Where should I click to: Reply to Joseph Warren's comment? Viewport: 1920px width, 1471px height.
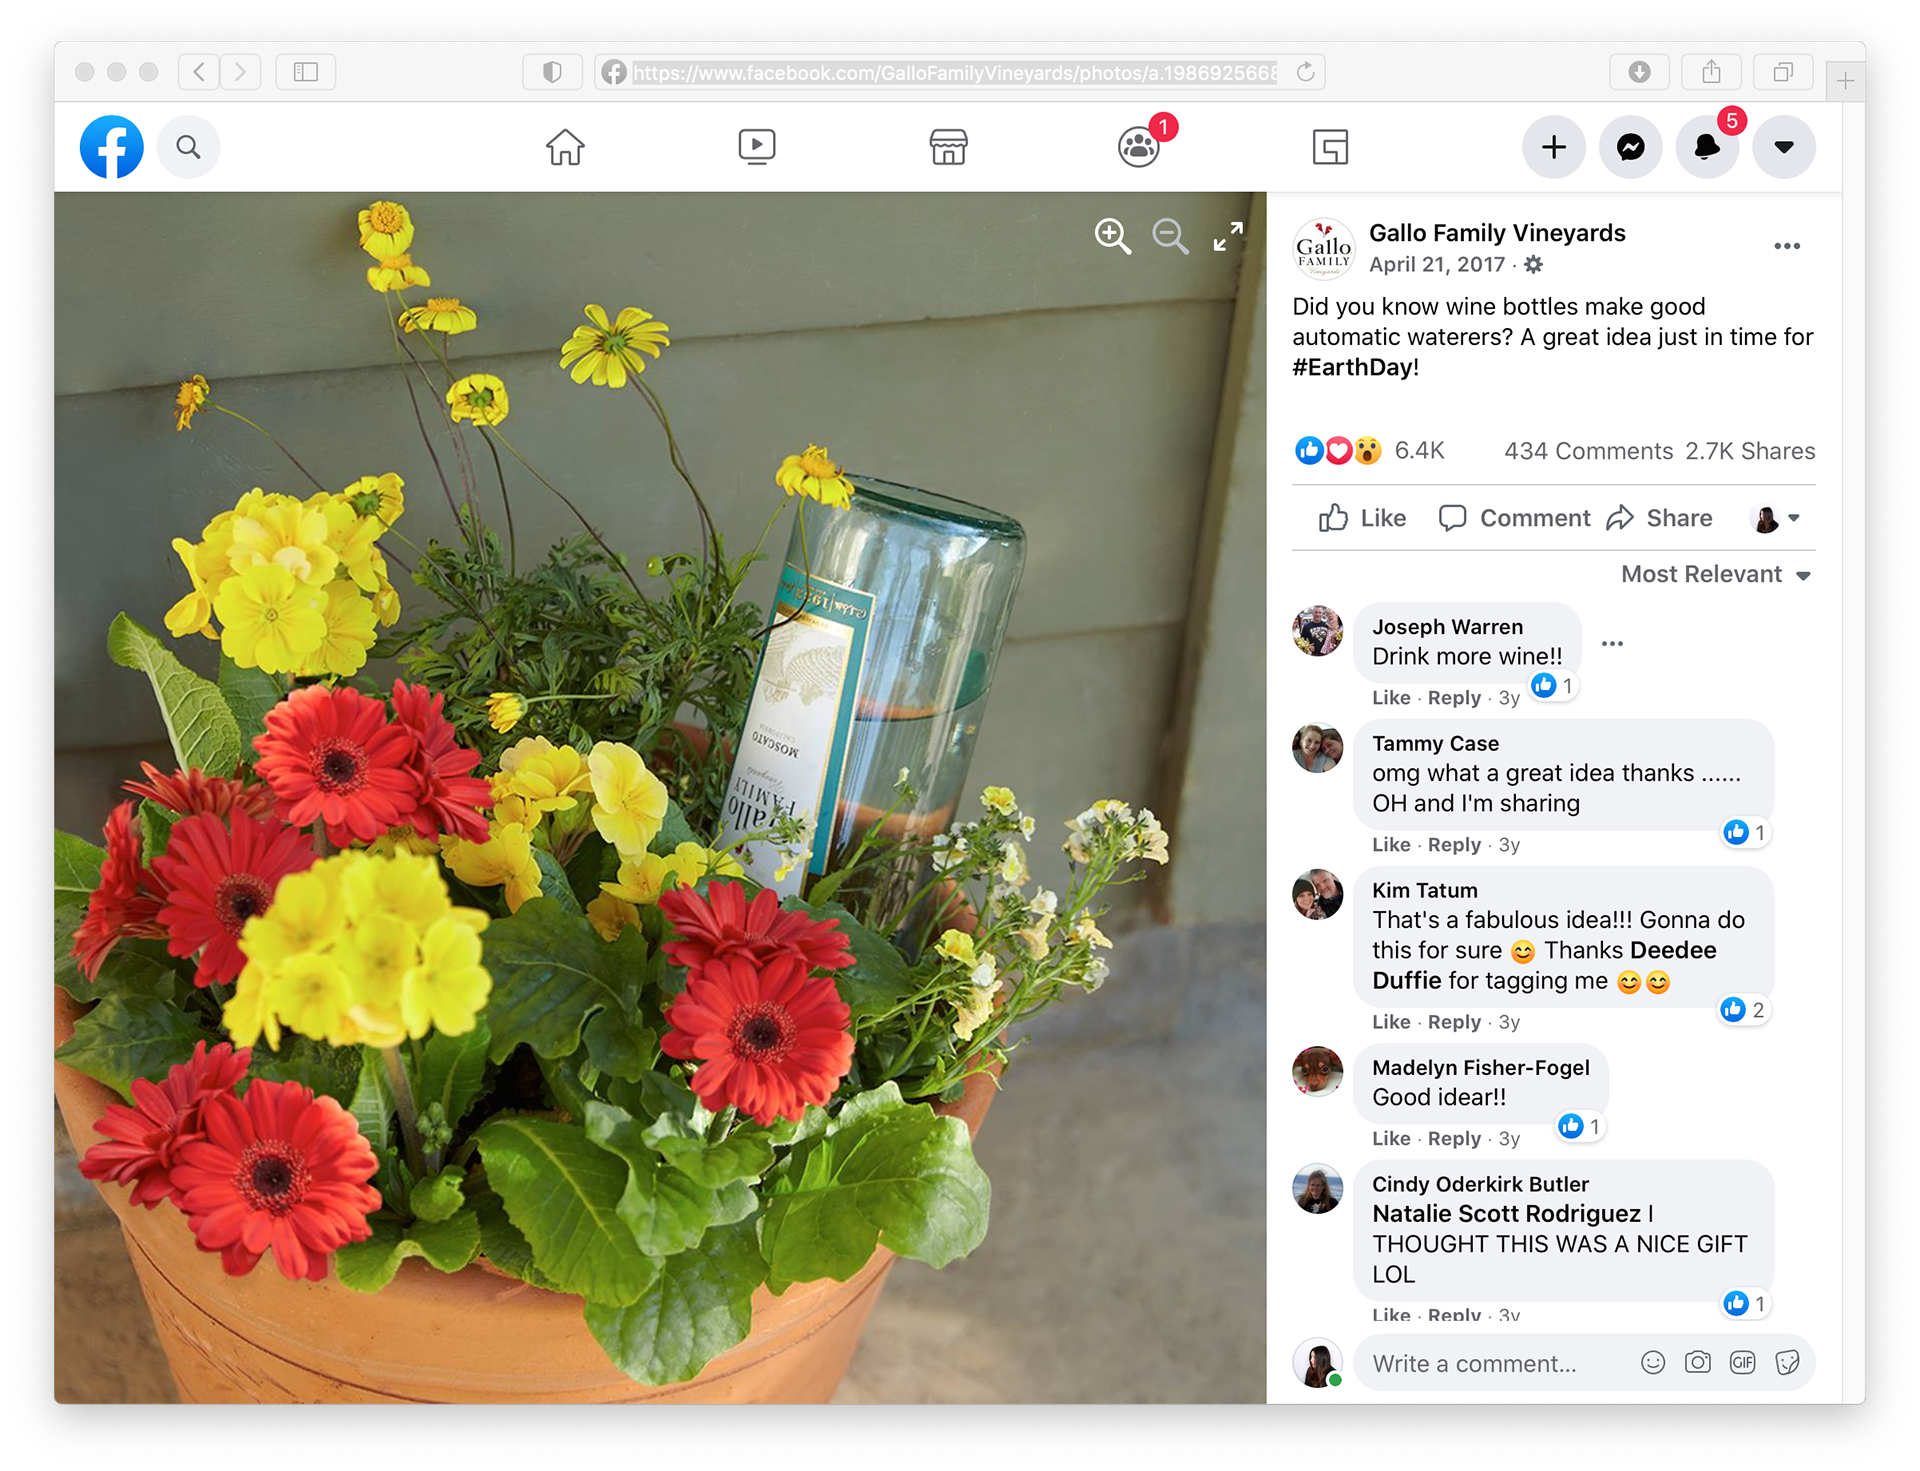pyautogui.click(x=1454, y=698)
